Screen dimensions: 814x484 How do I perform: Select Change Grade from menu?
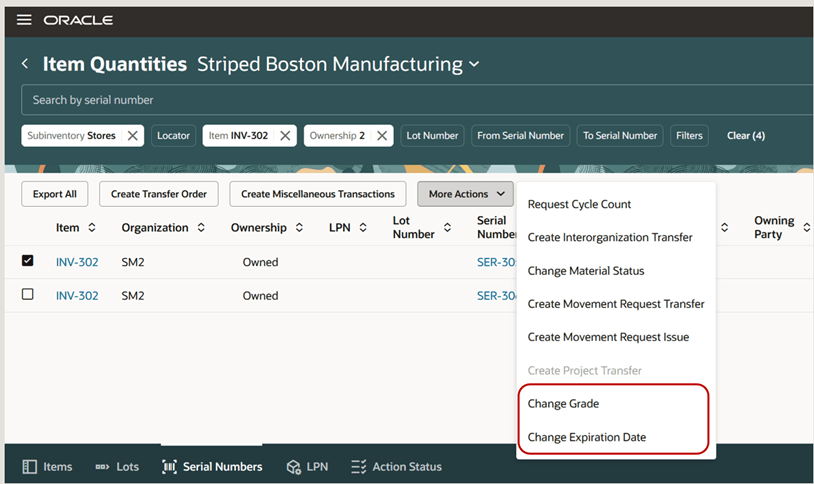tap(563, 404)
